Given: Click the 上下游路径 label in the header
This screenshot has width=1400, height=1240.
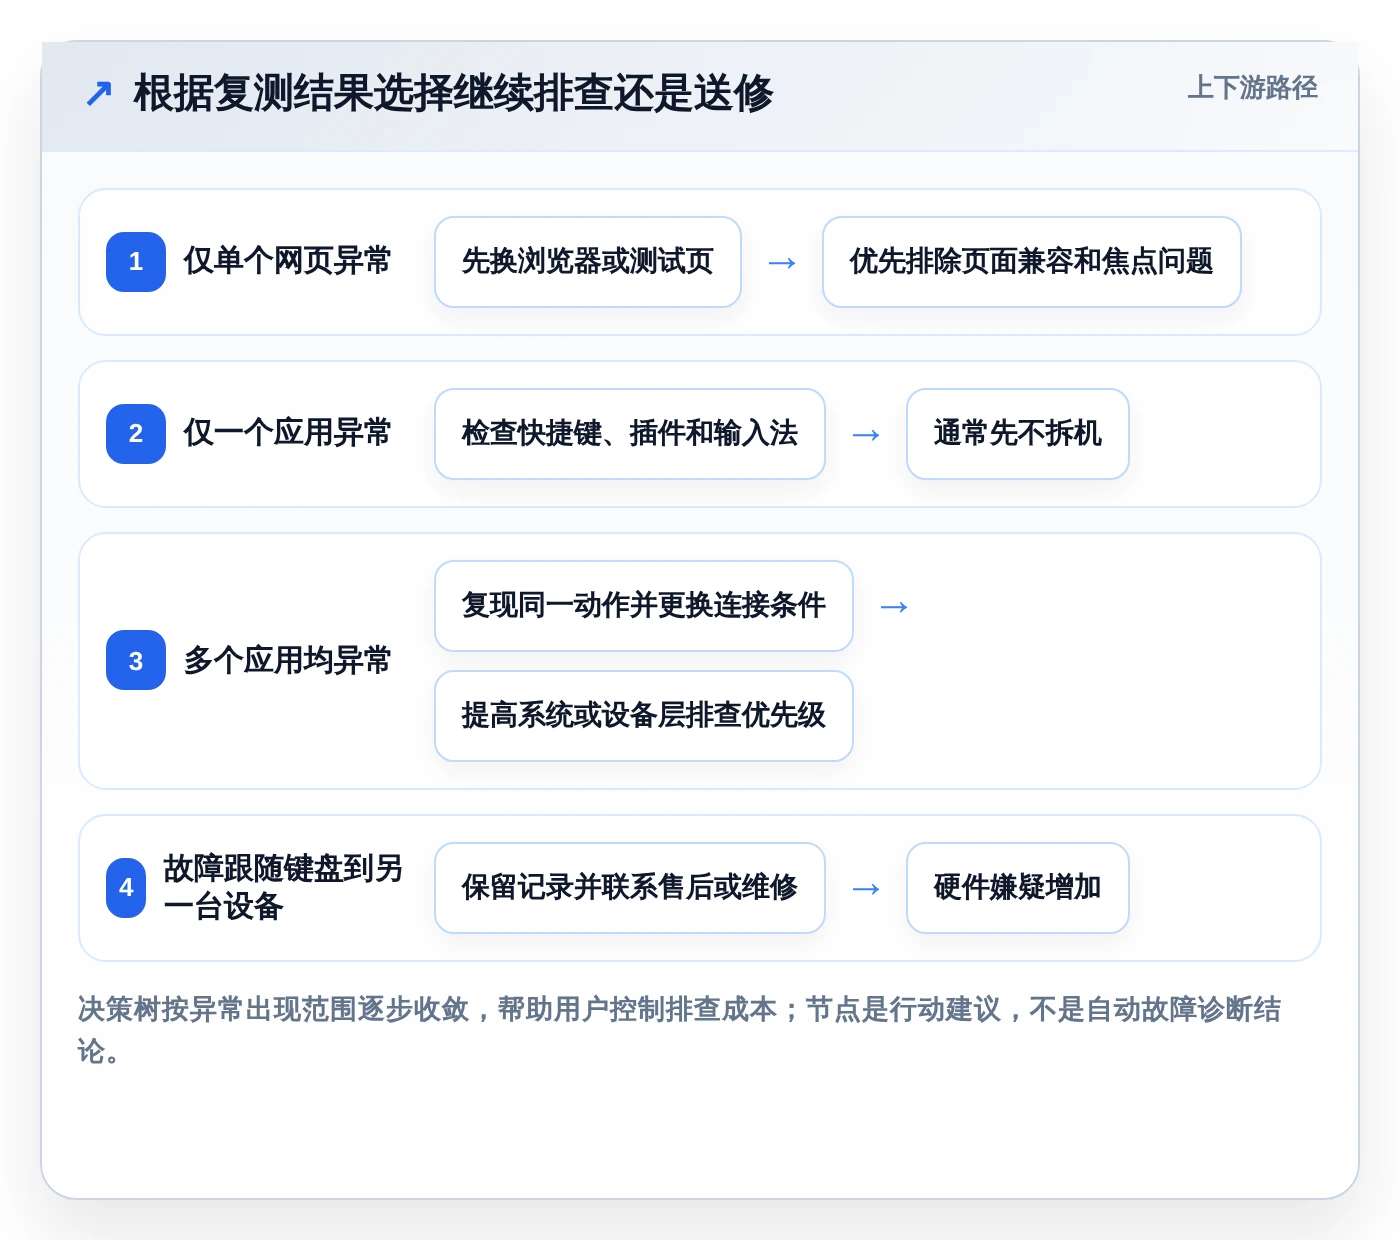Looking at the screenshot, I should [x=1252, y=88].
